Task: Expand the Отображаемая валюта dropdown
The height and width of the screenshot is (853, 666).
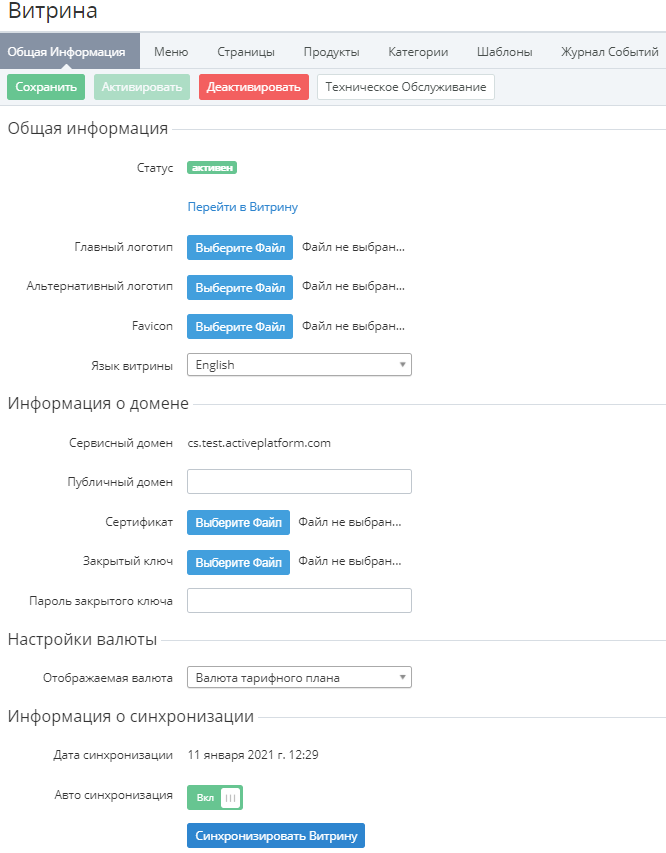Action: pyautogui.click(x=299, y=678)
